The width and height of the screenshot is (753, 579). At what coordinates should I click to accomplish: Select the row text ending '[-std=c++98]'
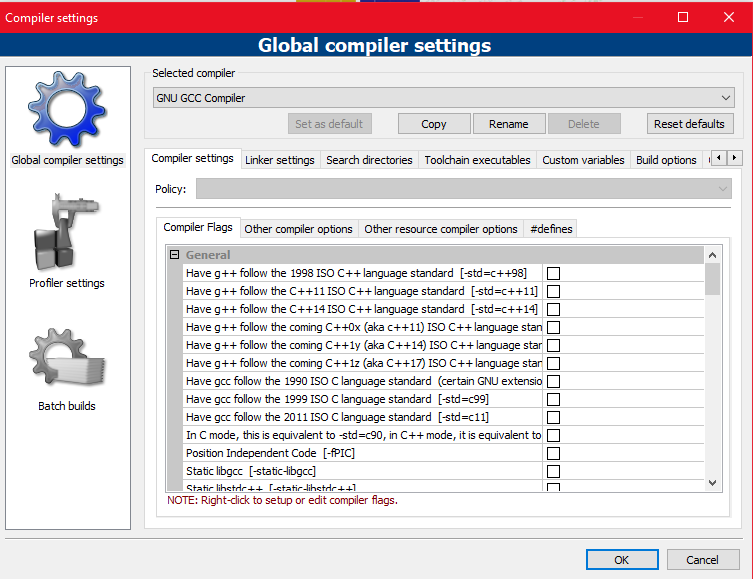pos(356,273)
